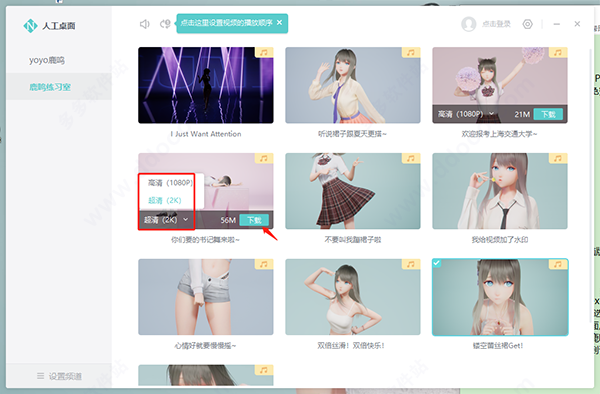Click the user avatar icon
This screenshot has height=394, width=600.
pyautogui.click(x=468, y=24)
